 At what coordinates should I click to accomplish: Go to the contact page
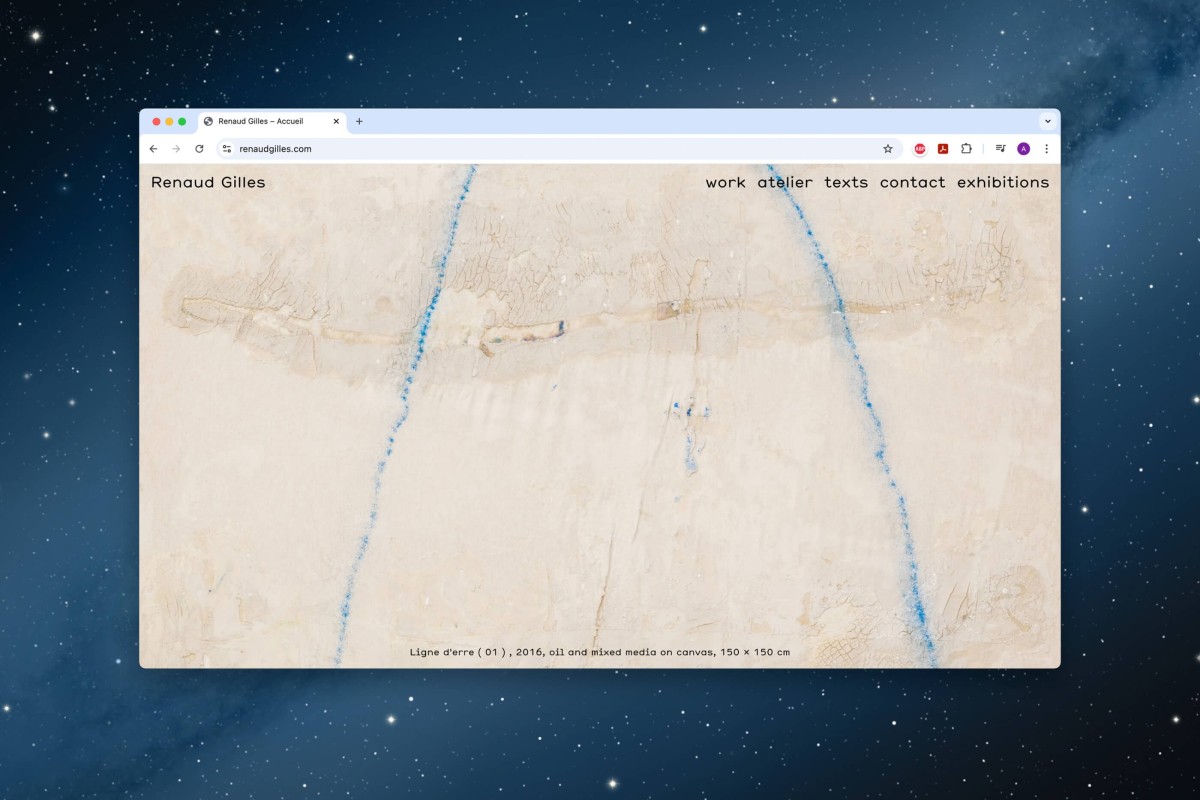point(912,182)
